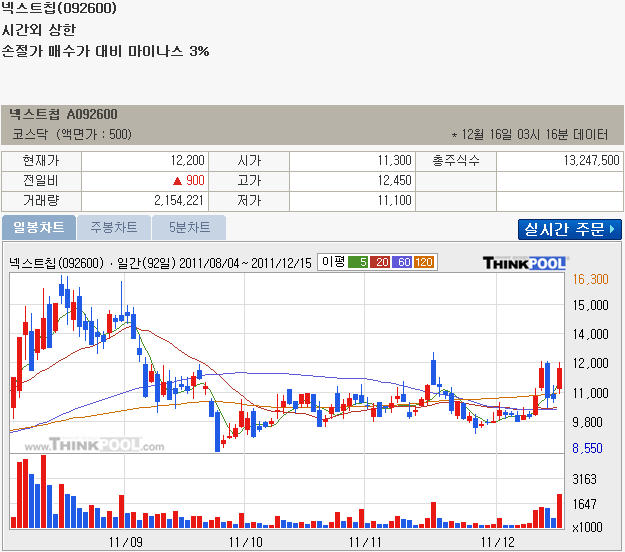Screen dimensions: 625x552
Task: Click the 고가 value 12,450
Action: click(x=394, y=181)
